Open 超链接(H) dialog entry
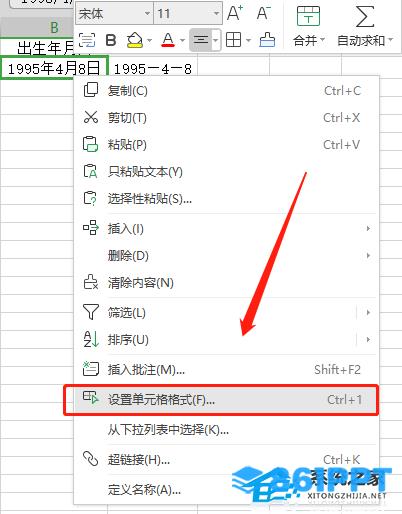Screen dimensions: 402x514 tap(226, 460)
